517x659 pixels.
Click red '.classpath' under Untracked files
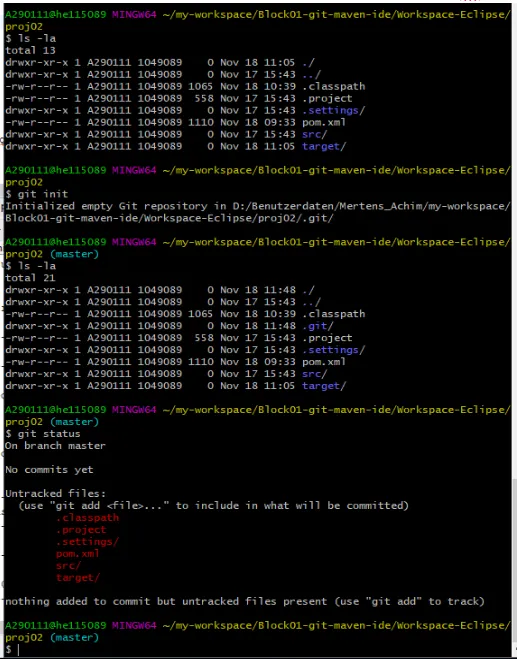click(87, 517)
